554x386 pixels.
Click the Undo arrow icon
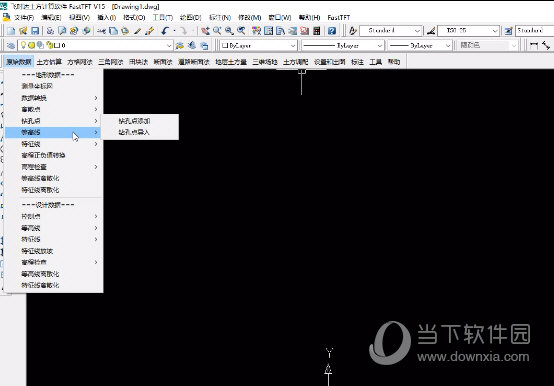(165, 31)
